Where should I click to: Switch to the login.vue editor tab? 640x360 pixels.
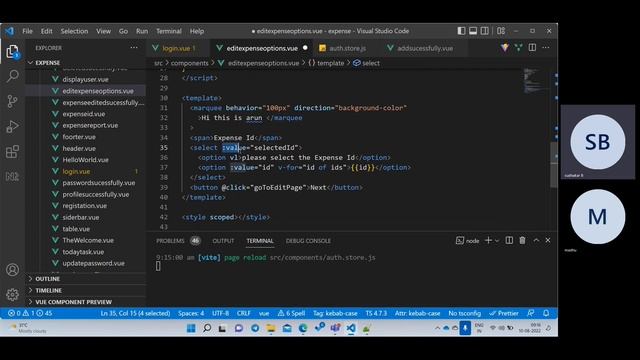point(179,48)
